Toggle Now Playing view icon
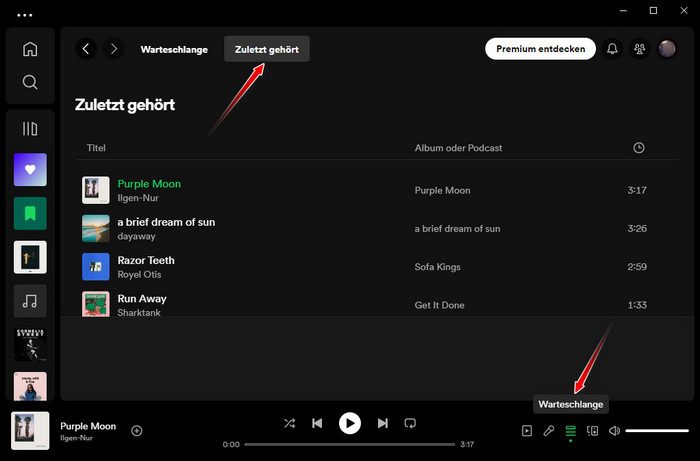This screenshot has width=700, height=461. click(527, 431)
